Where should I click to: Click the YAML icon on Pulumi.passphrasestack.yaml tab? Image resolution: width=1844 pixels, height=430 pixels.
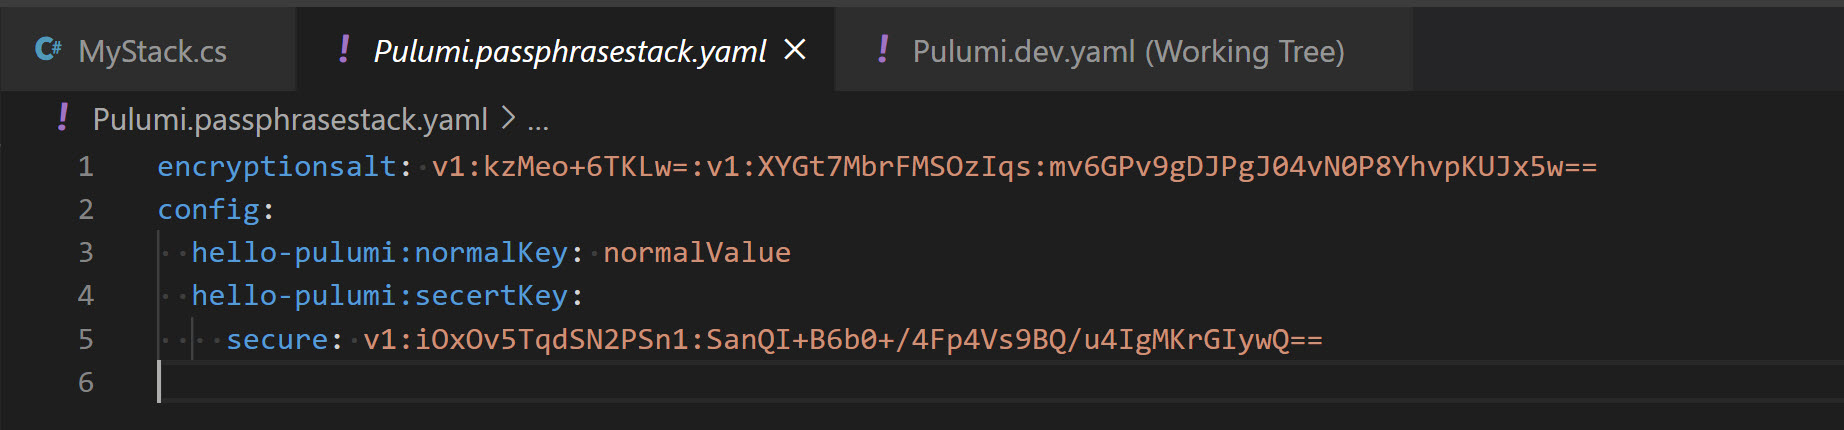click(x=344, y=49)
